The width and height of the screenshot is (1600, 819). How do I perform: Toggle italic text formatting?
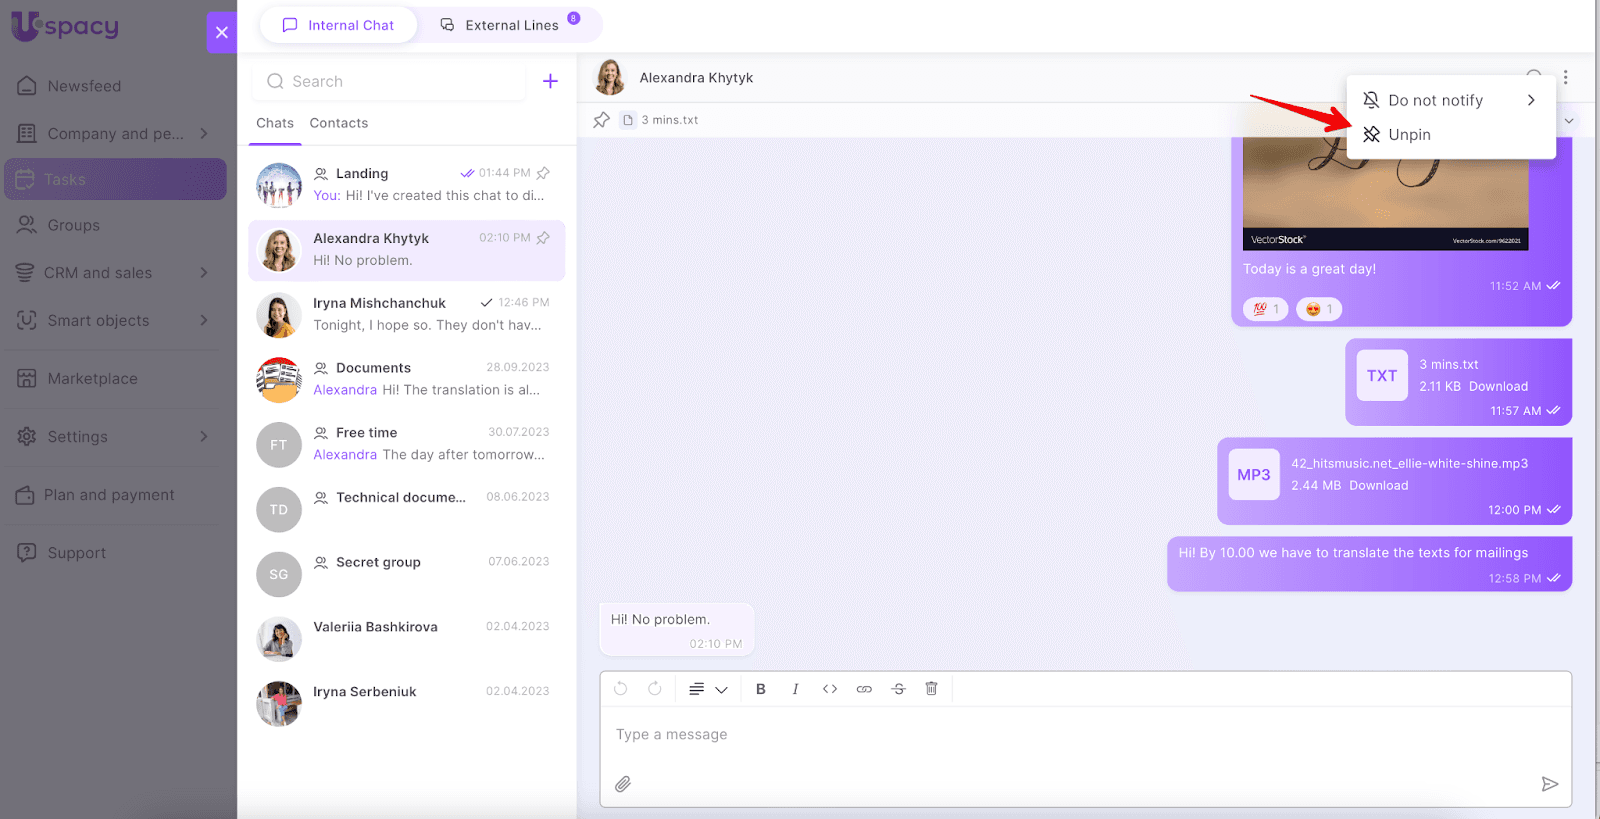click(x=795, y=689)
